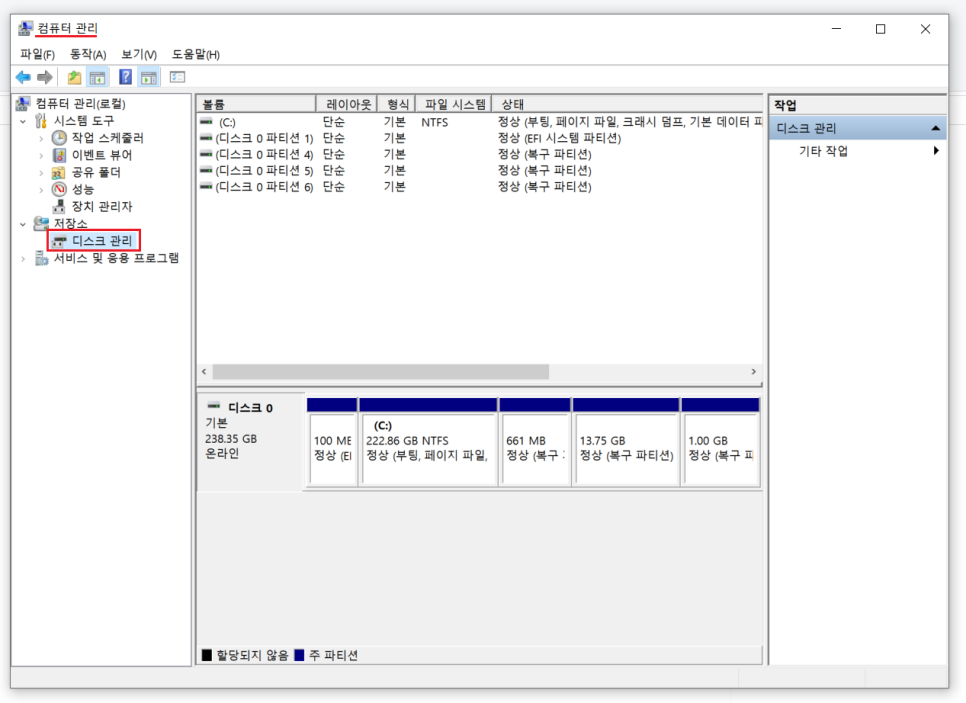
Task: Select 장치 관리자 tree item
Action: click(x=102, y=206)
